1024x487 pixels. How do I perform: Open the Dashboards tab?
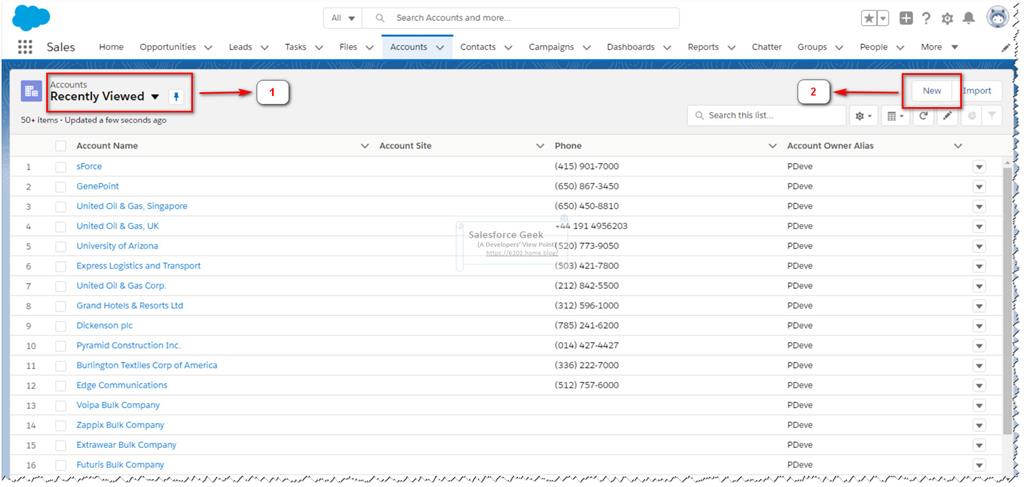pos(631,47)
